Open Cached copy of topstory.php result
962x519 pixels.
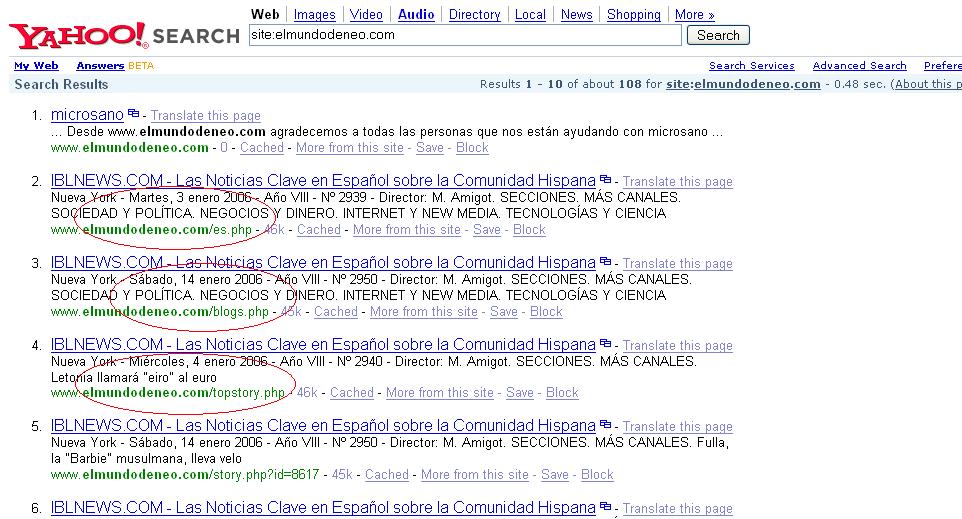coord(352,393)
